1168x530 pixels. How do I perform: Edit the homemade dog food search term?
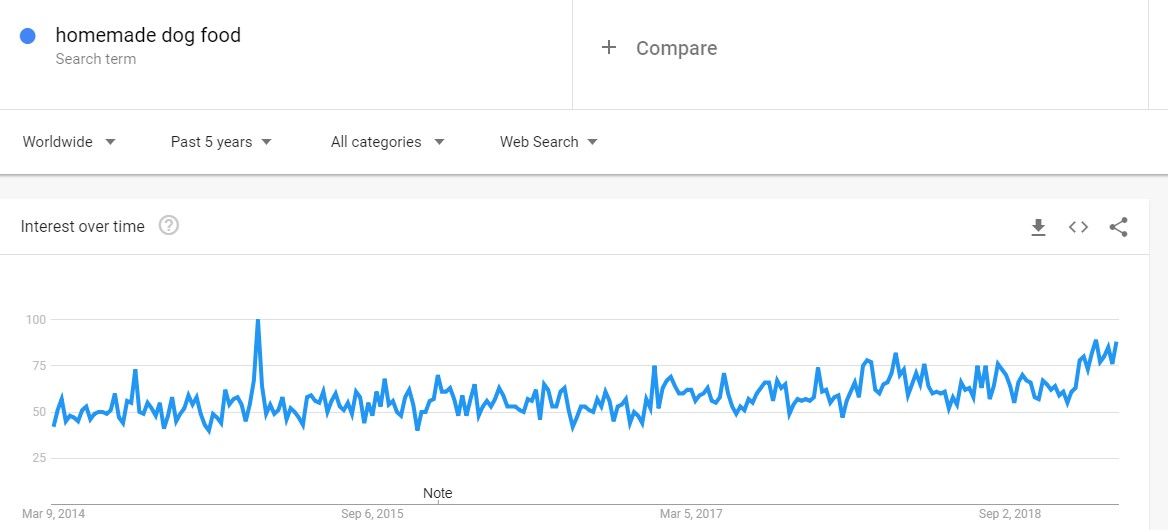click(148, 35)
